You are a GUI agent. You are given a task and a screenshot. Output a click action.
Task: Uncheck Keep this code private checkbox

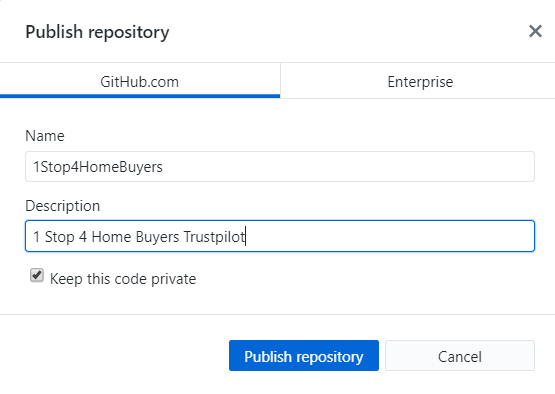pos(37,275)
